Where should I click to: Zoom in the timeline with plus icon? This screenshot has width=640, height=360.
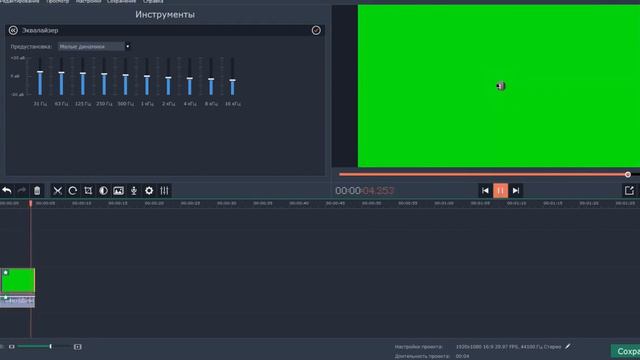click(x=78, y=347)
